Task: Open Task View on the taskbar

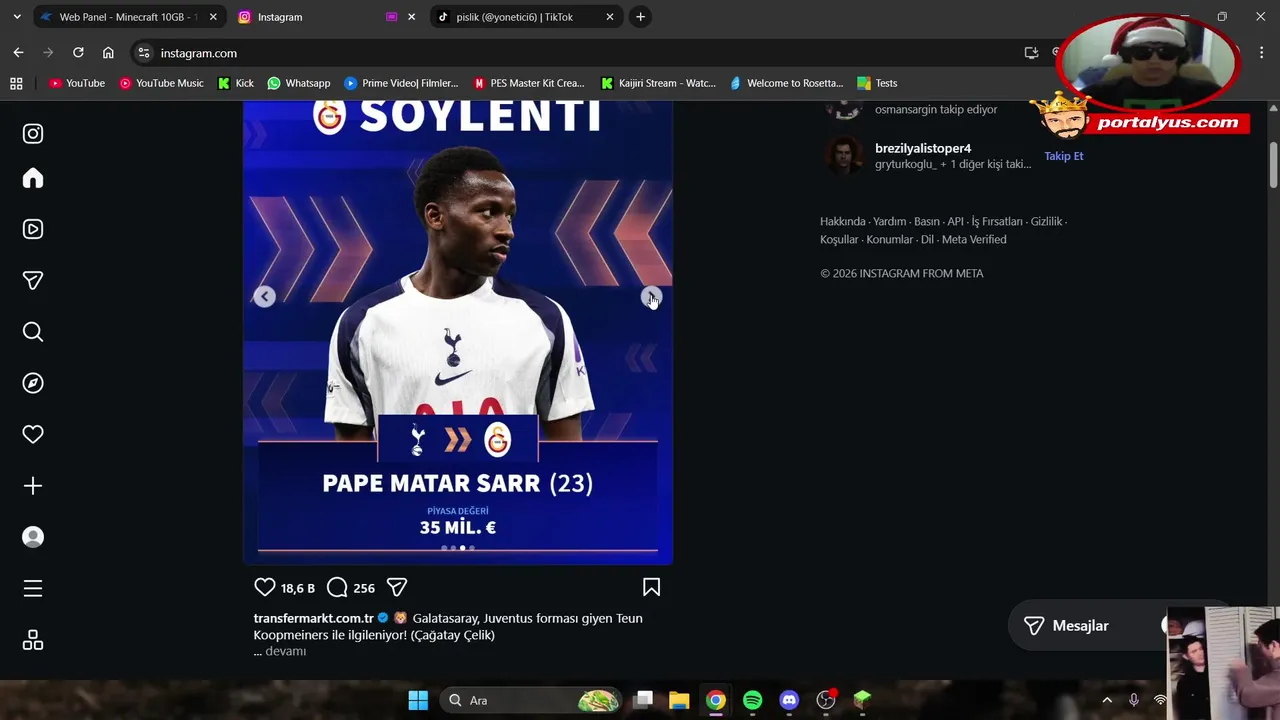Action: (643, 700)
